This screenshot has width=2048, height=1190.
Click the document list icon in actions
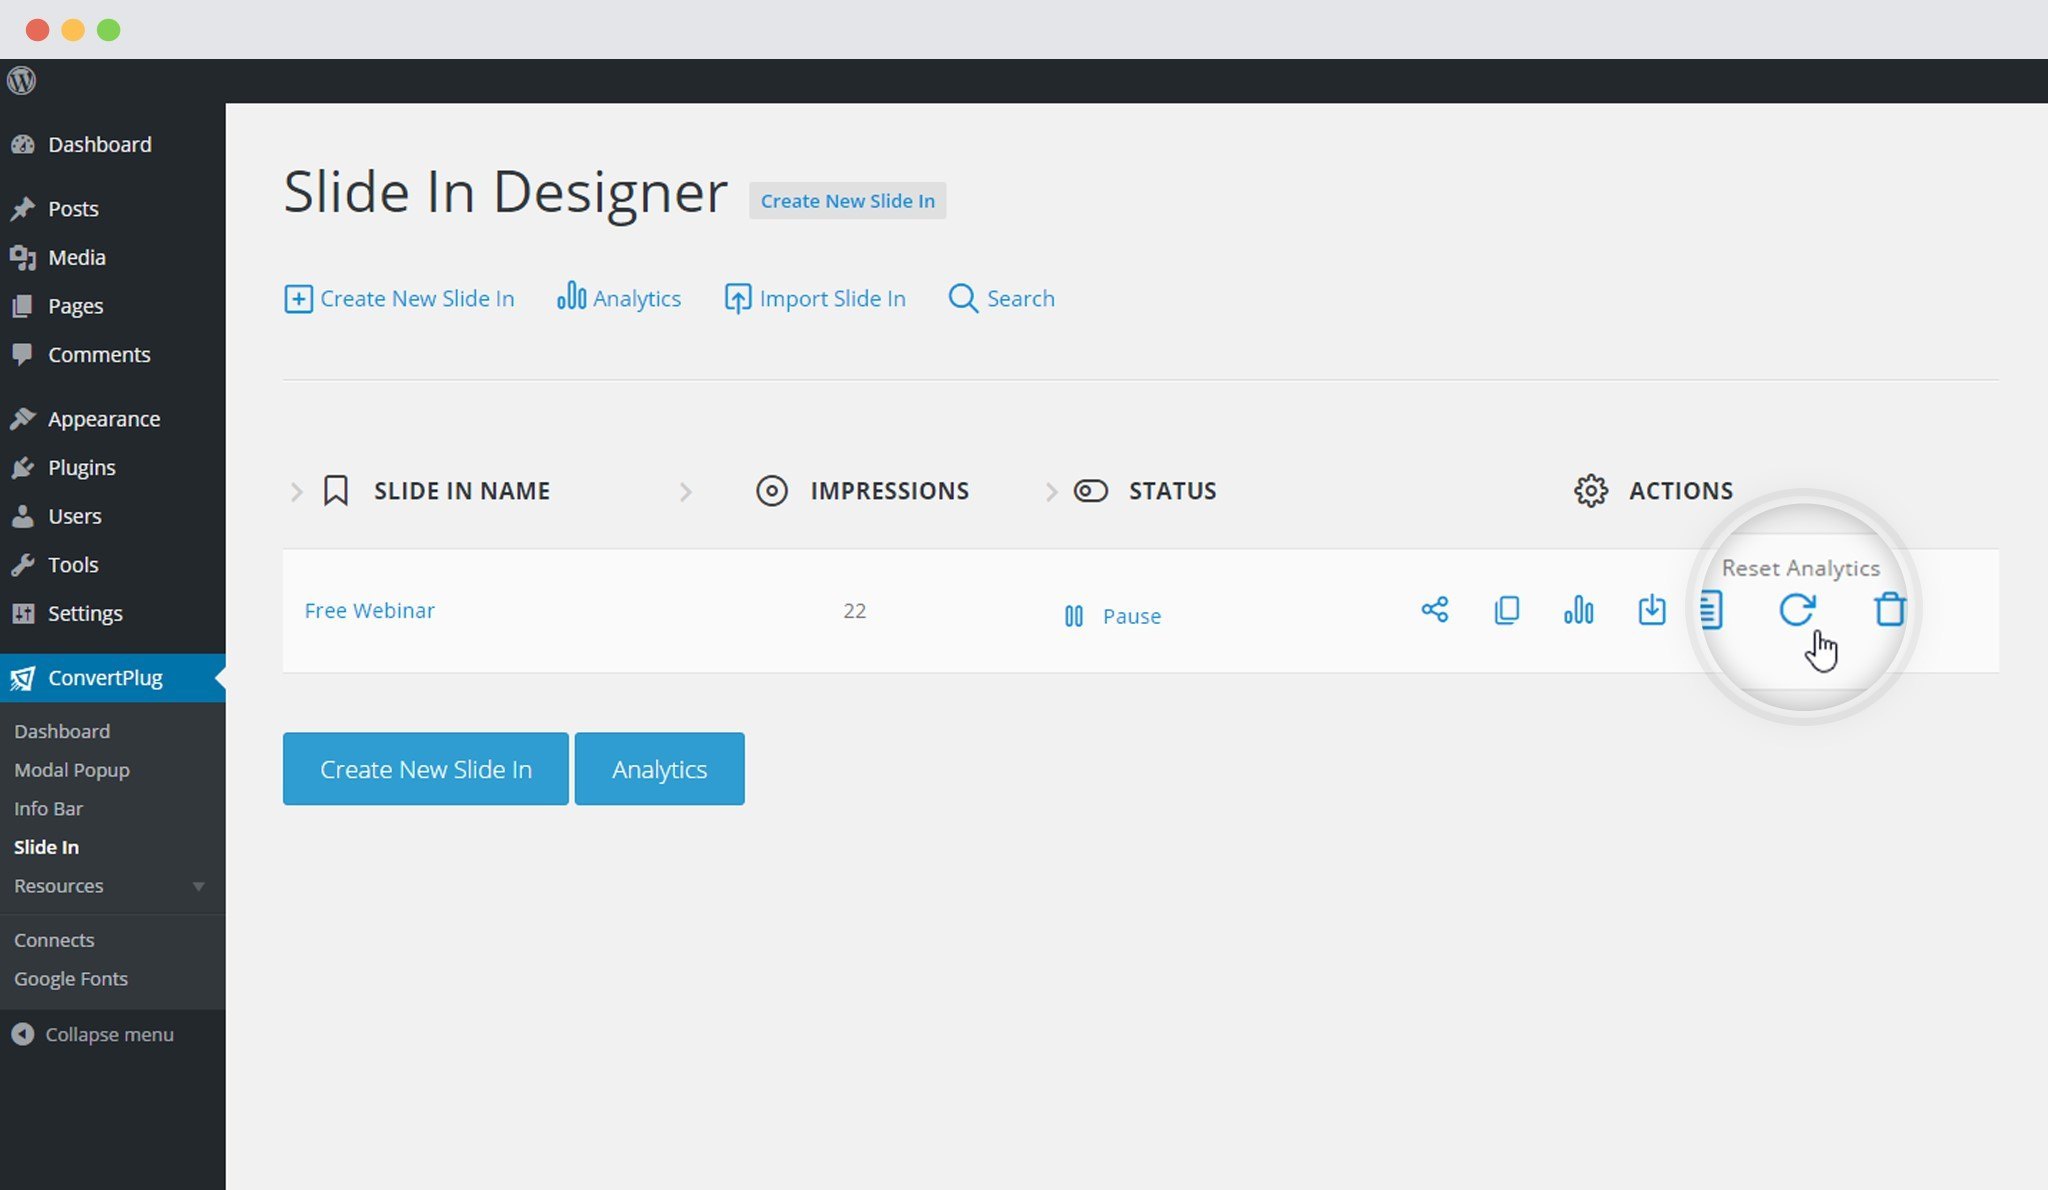click(1711, 609)
